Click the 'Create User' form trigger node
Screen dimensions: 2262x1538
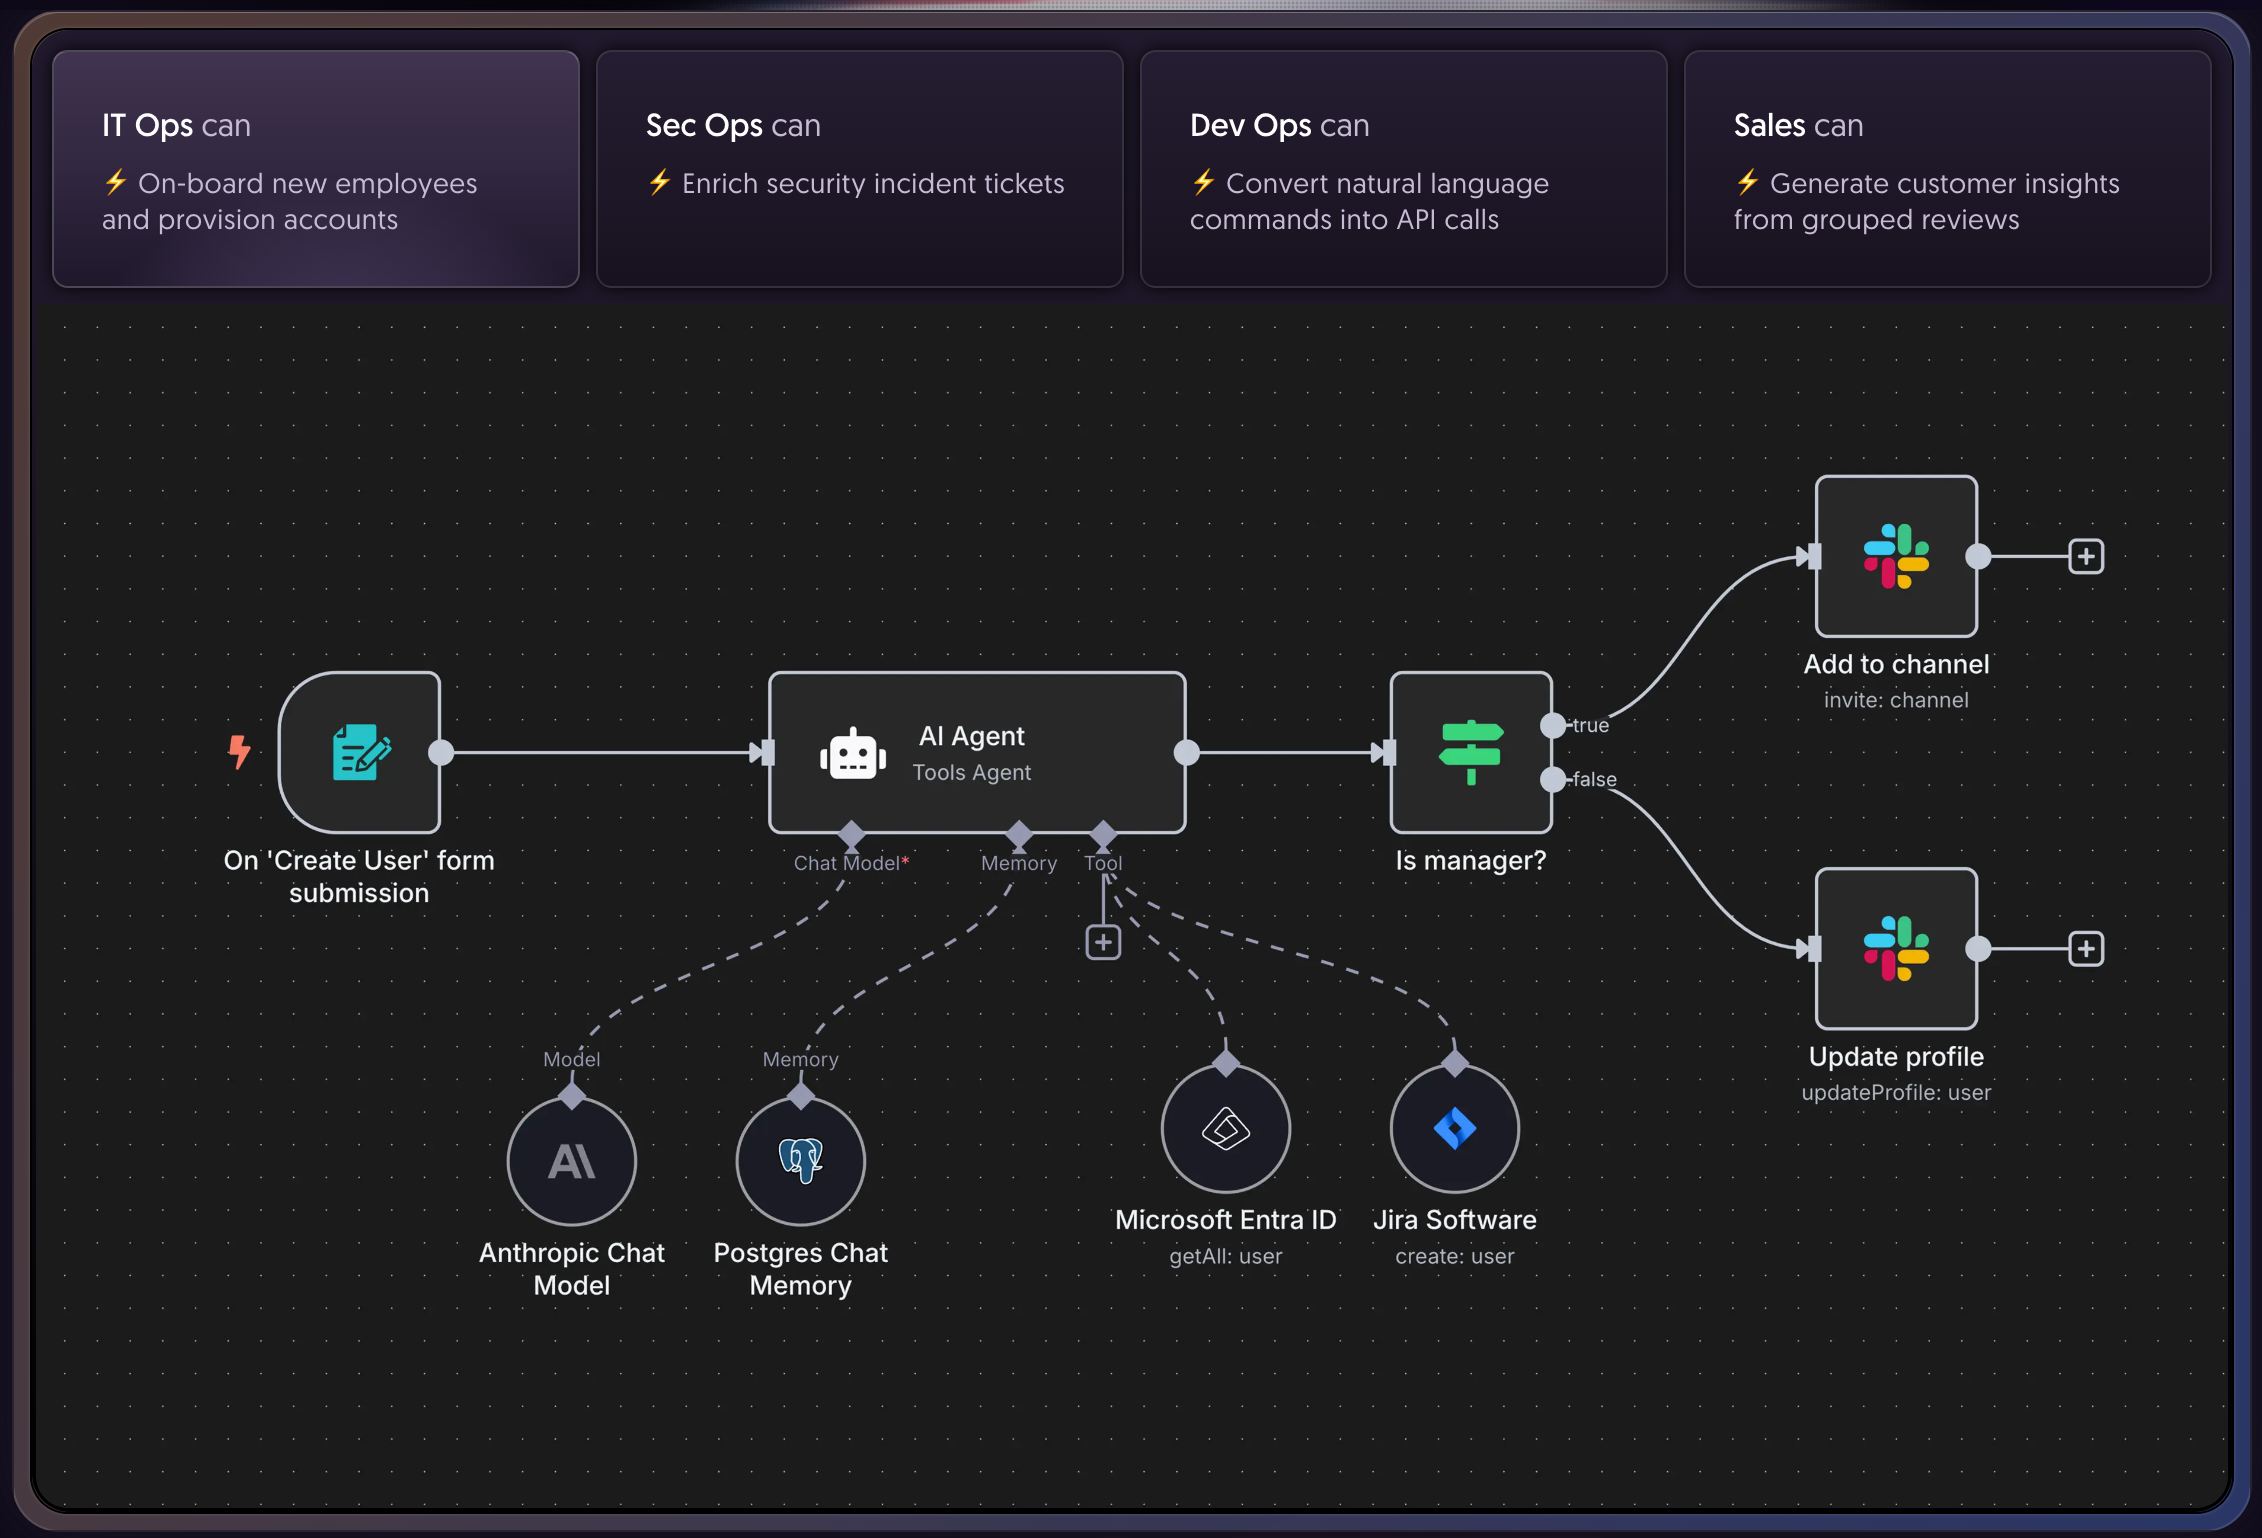tap(360, 752)
